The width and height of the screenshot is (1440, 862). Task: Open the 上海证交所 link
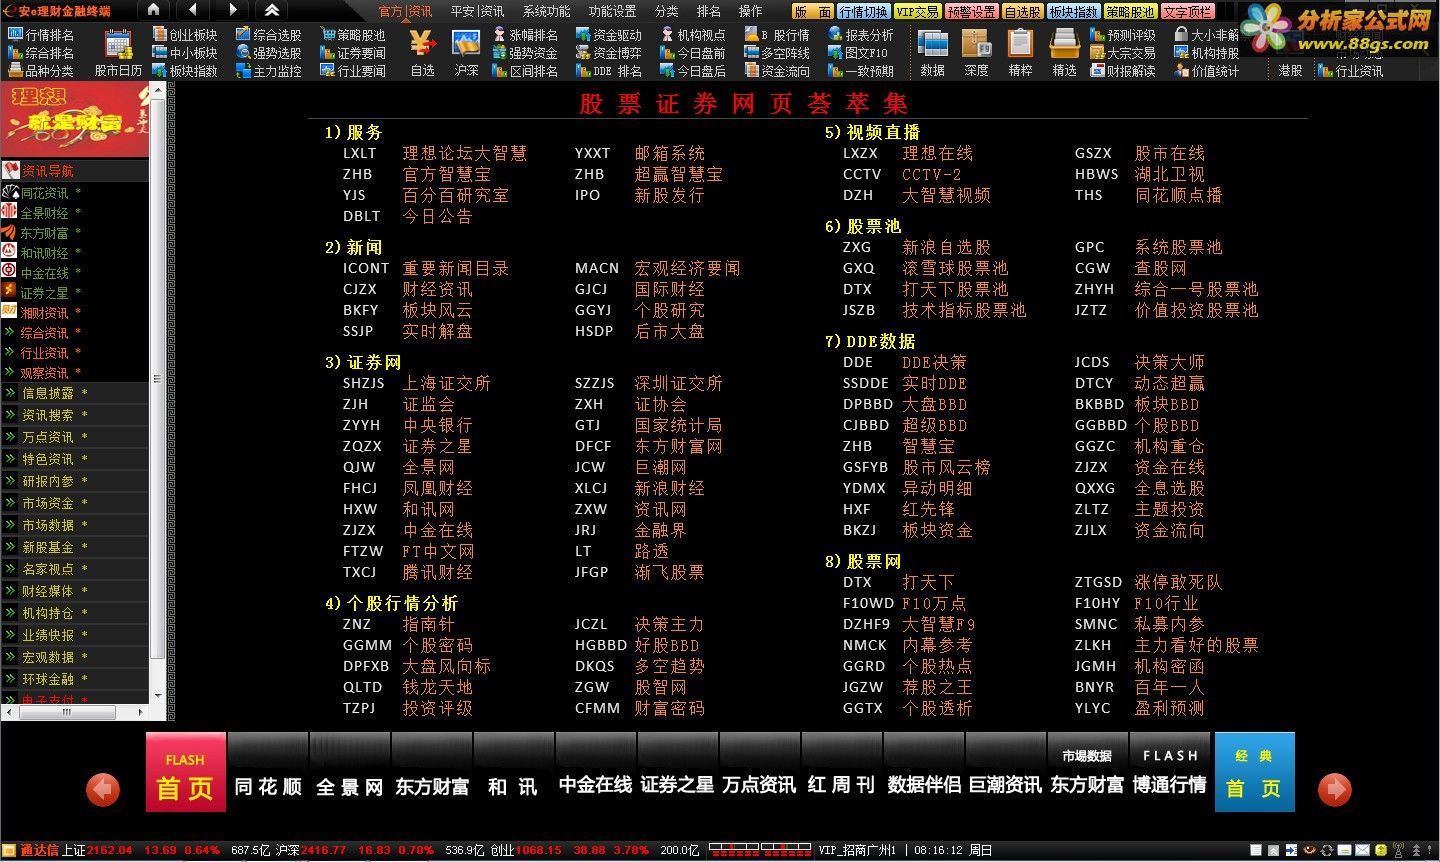point(446,383)
